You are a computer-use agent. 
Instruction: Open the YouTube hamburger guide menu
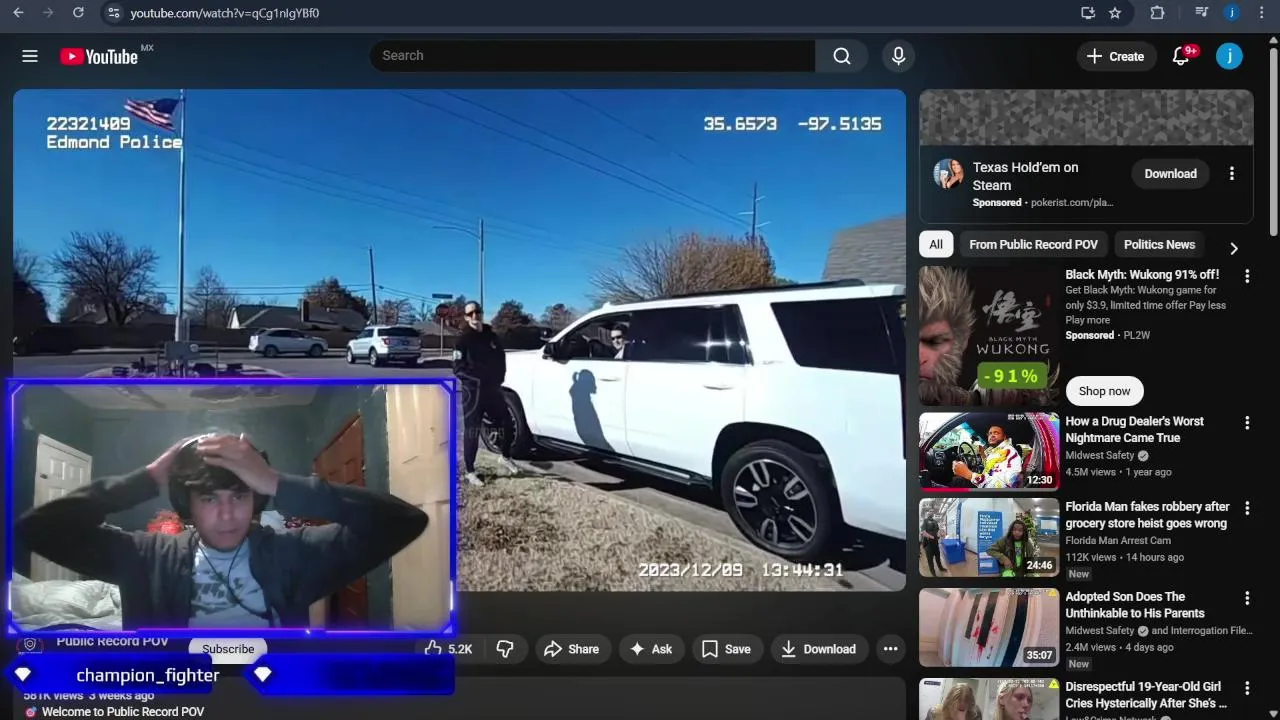[x=30, y=56]
